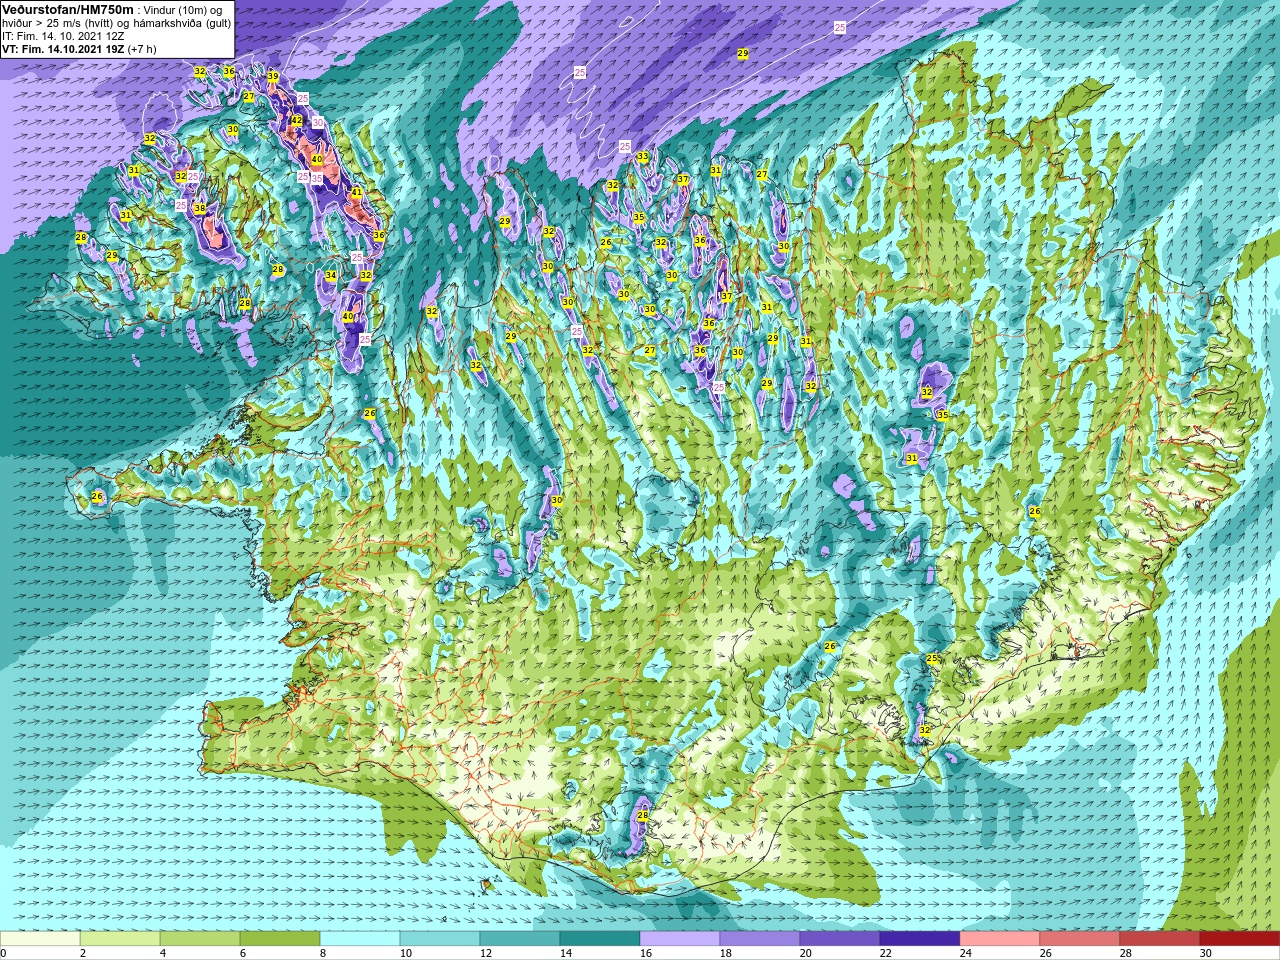Screen dimensions: 1280x960
Task: Click the legend swatch between 10 and 12
Action: [x=440, y=939]
